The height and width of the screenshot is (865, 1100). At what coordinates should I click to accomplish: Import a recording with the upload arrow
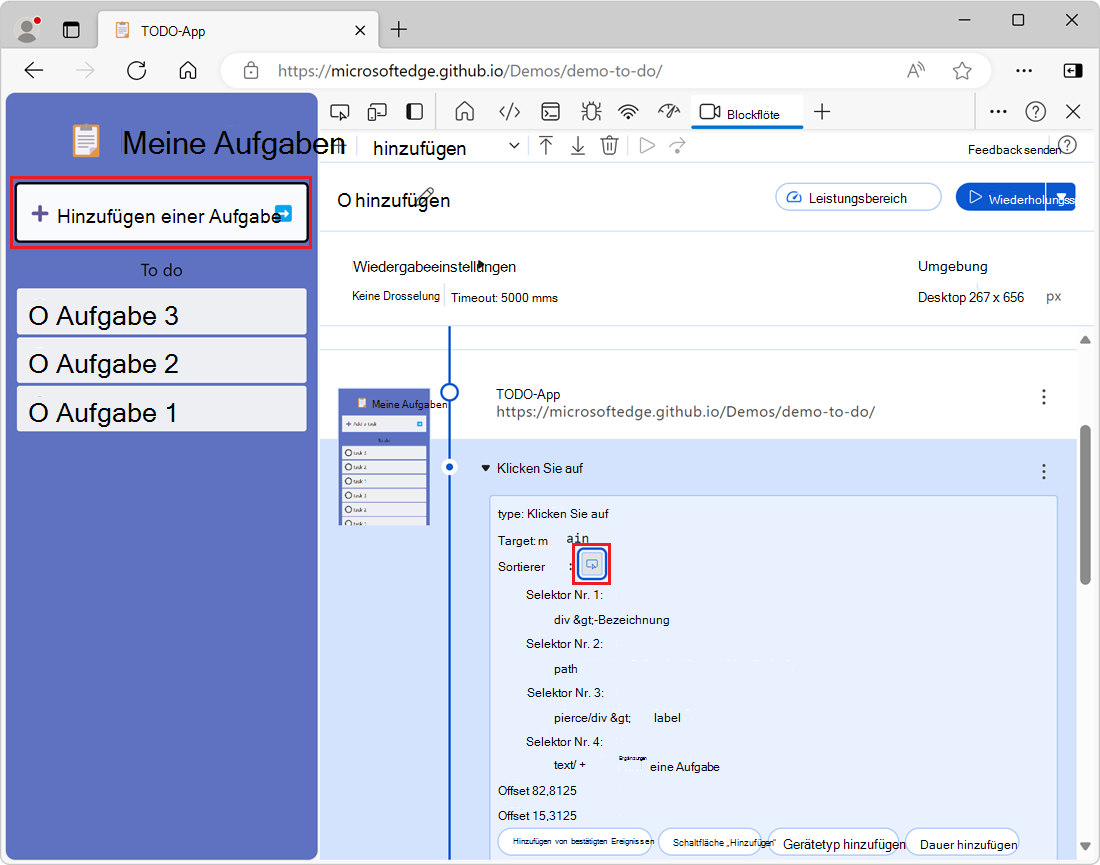(x=546, y=146)
